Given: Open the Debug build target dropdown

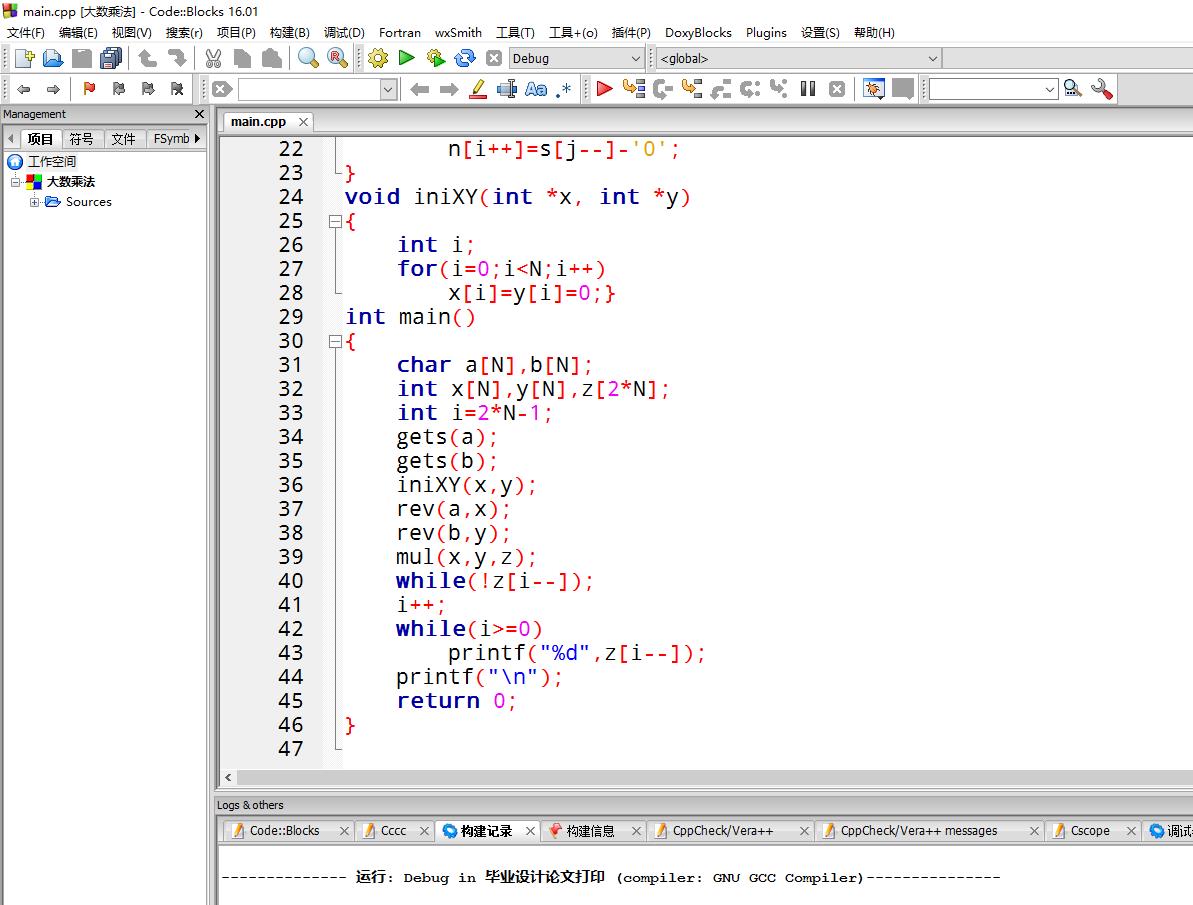Looking at the screenshot, I should 635,59.
